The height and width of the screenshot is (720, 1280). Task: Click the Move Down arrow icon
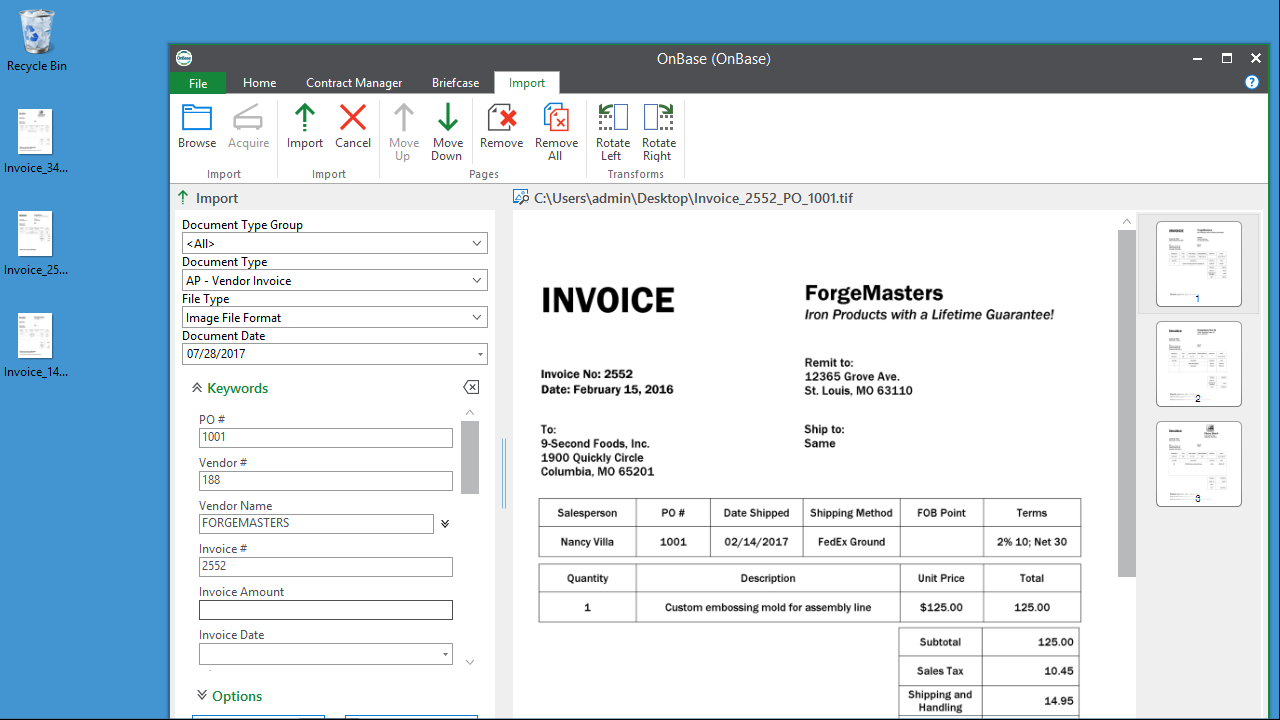click(x=447, y=119)
